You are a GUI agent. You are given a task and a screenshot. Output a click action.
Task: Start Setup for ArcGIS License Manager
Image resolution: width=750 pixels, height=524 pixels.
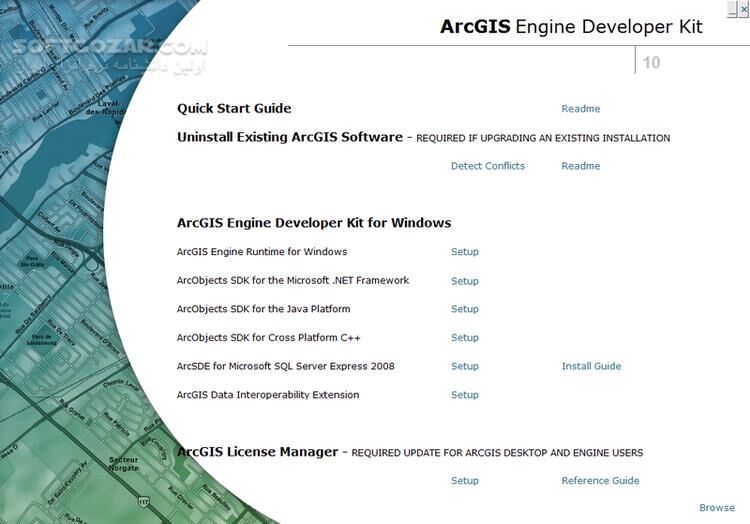(x=464, y=480)
